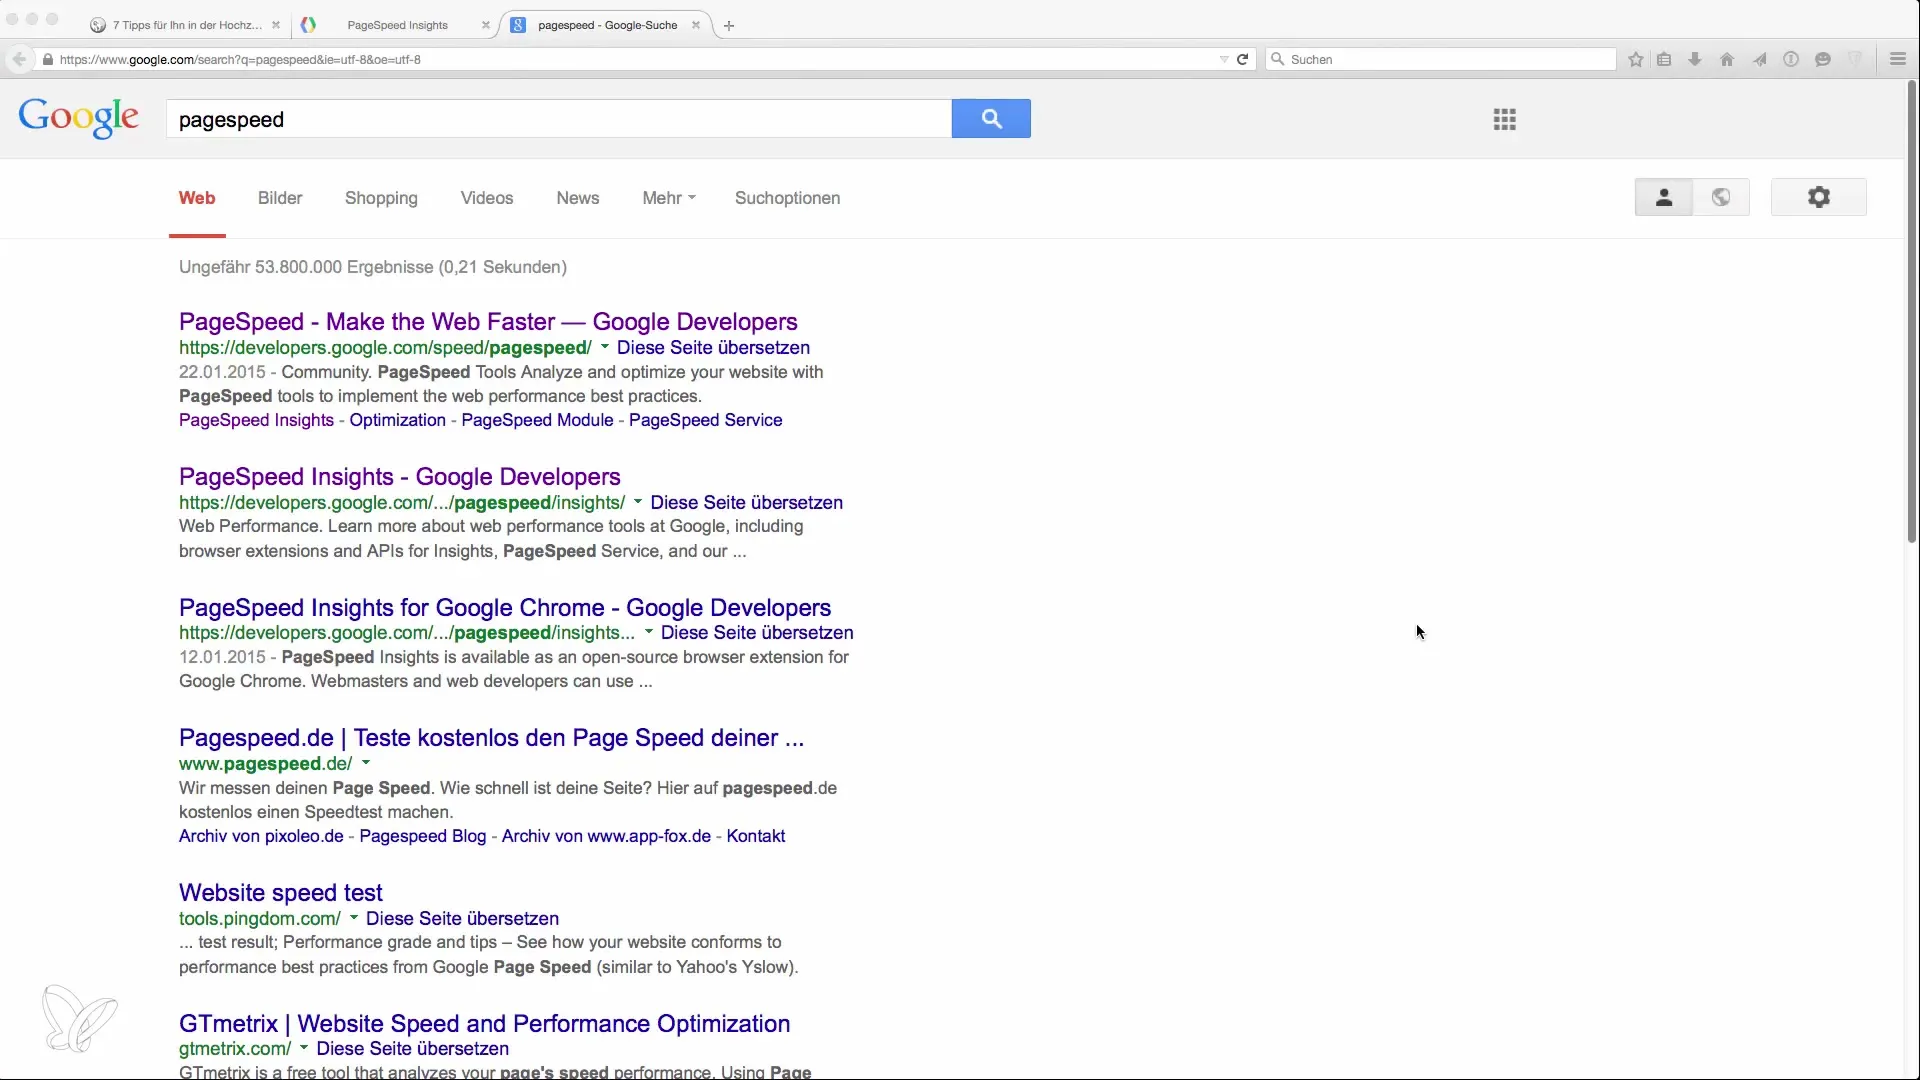Image resolution: width=1920 pixels, height=1080 pixels.
Task: Open Suchoptionen search tools
Action: point(787,198)
